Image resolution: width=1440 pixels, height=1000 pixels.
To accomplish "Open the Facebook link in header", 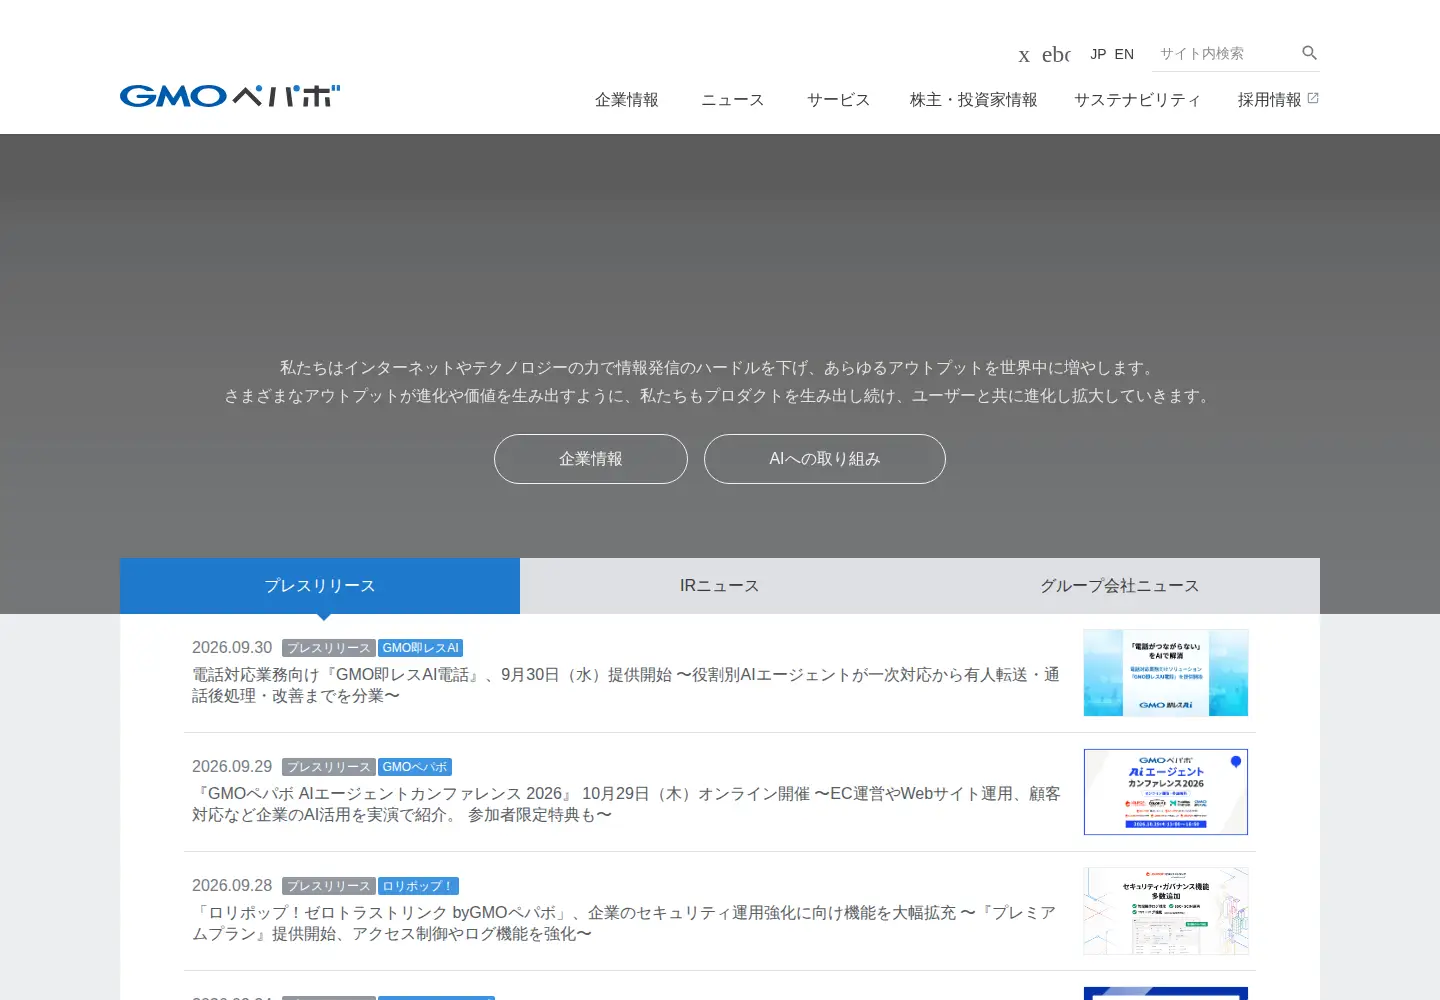I will pyautogui.click(x=1056, y=55).
